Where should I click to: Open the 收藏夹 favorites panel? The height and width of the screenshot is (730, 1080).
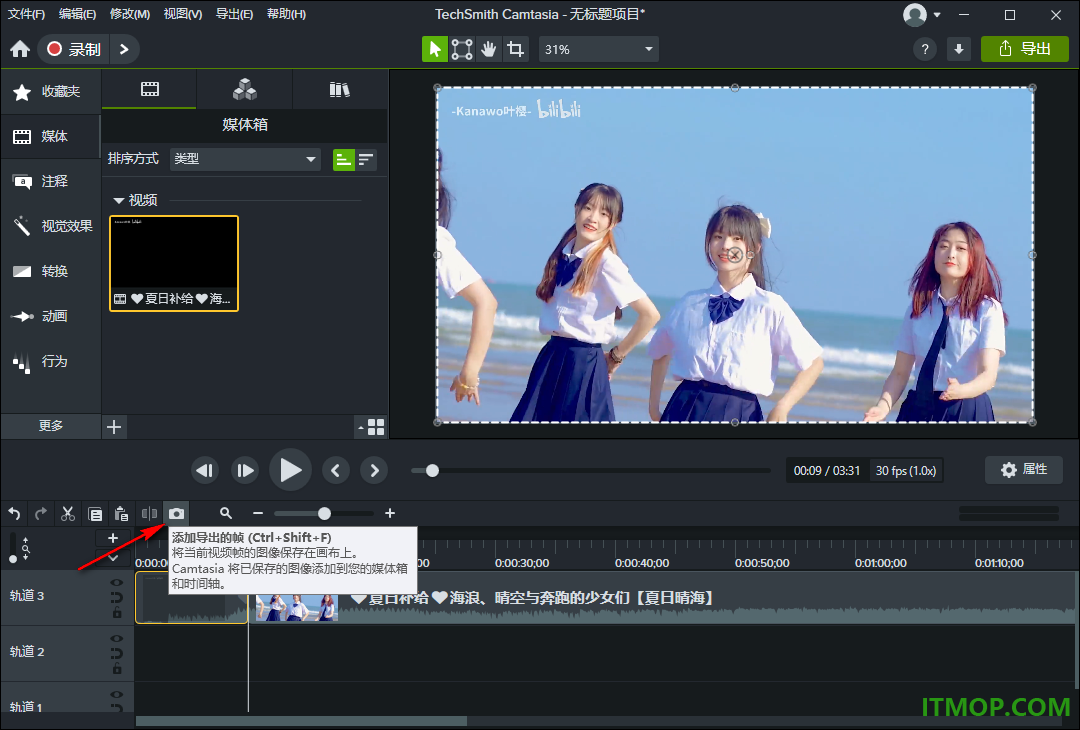point(50,92)
